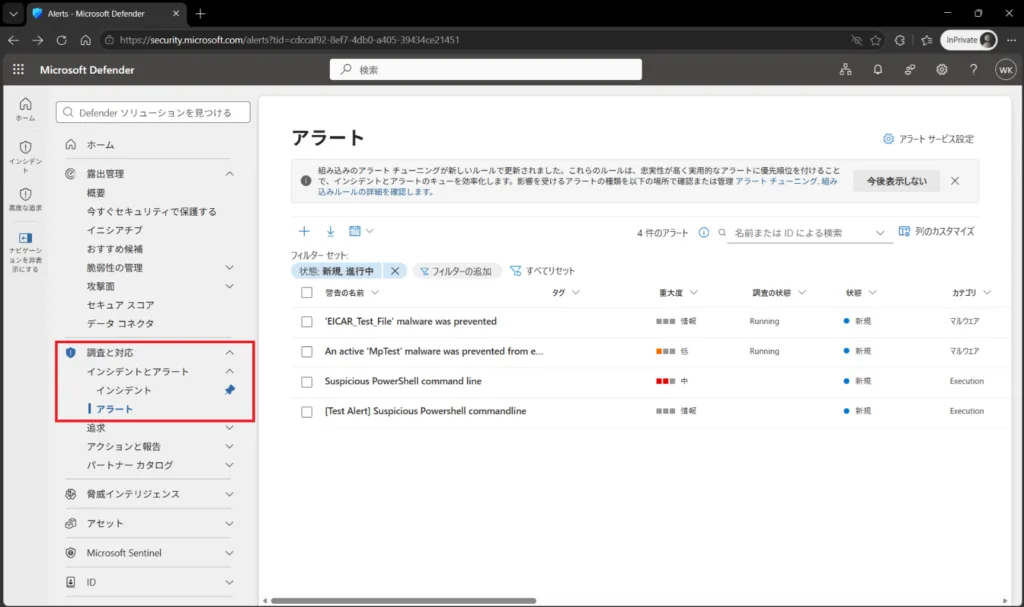Open インシデント navigation item
The height and width of the screenshot is (607, 1024).
point(124,390)
